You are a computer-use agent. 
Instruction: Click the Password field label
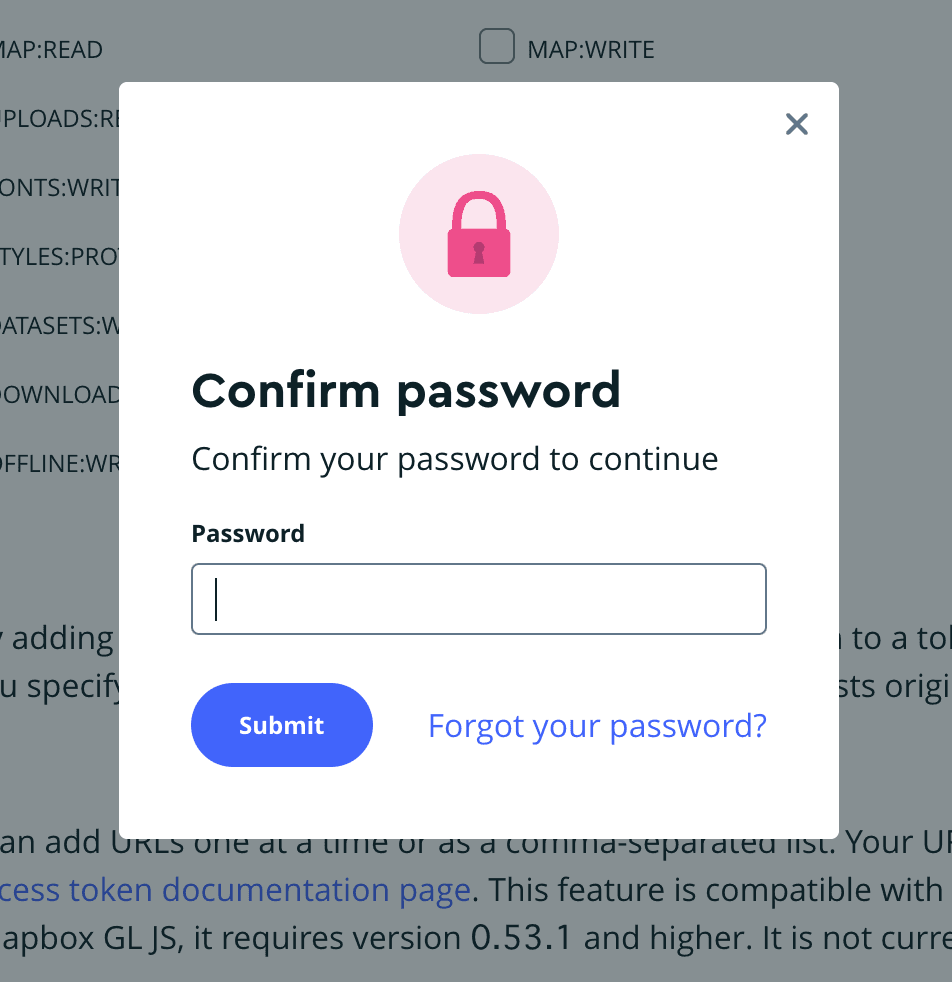(x=248, y=534)
